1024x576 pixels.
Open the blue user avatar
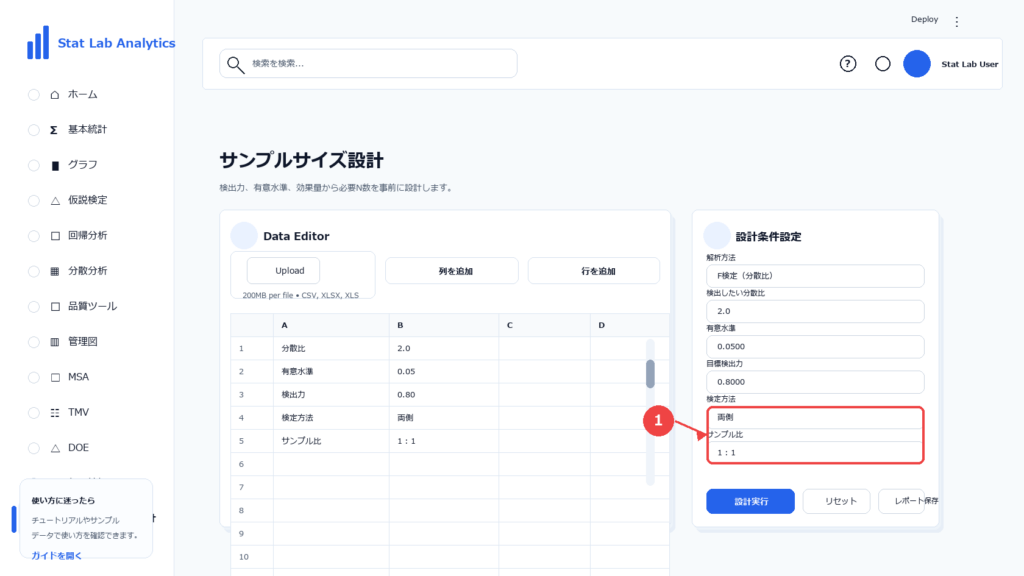pyautogui.click(x=917, y=64)
